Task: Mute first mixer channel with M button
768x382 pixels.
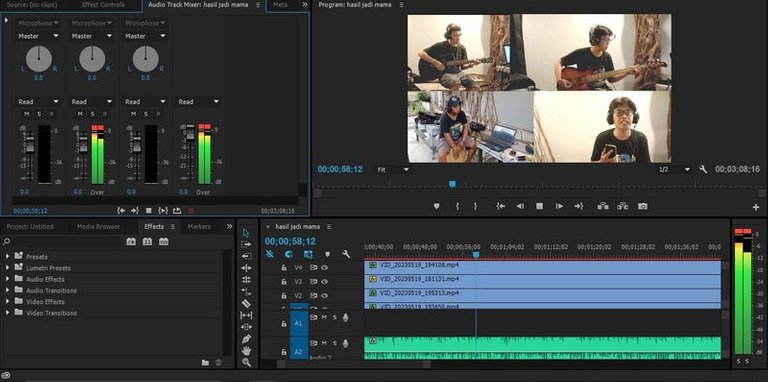Action: pyautogui.click(x=27, y=114)
